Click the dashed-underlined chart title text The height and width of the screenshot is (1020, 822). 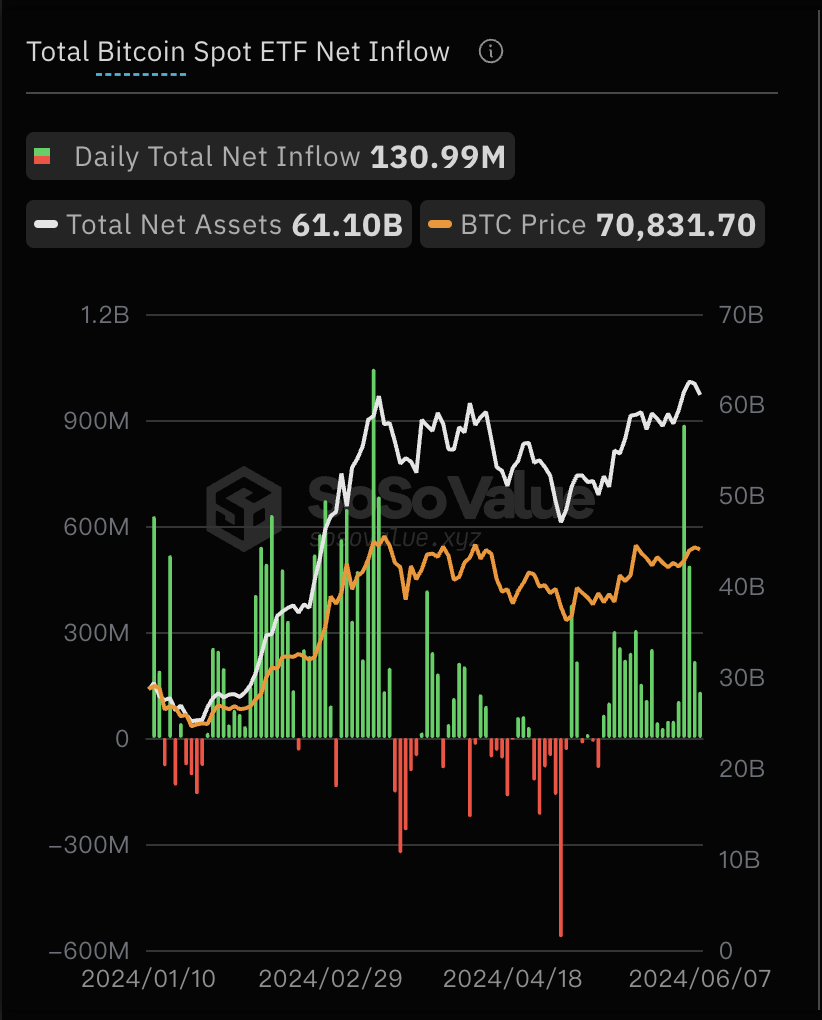pos(239,51)
